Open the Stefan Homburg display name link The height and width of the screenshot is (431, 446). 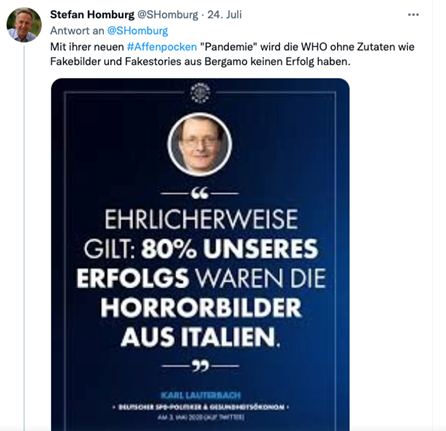92,15
